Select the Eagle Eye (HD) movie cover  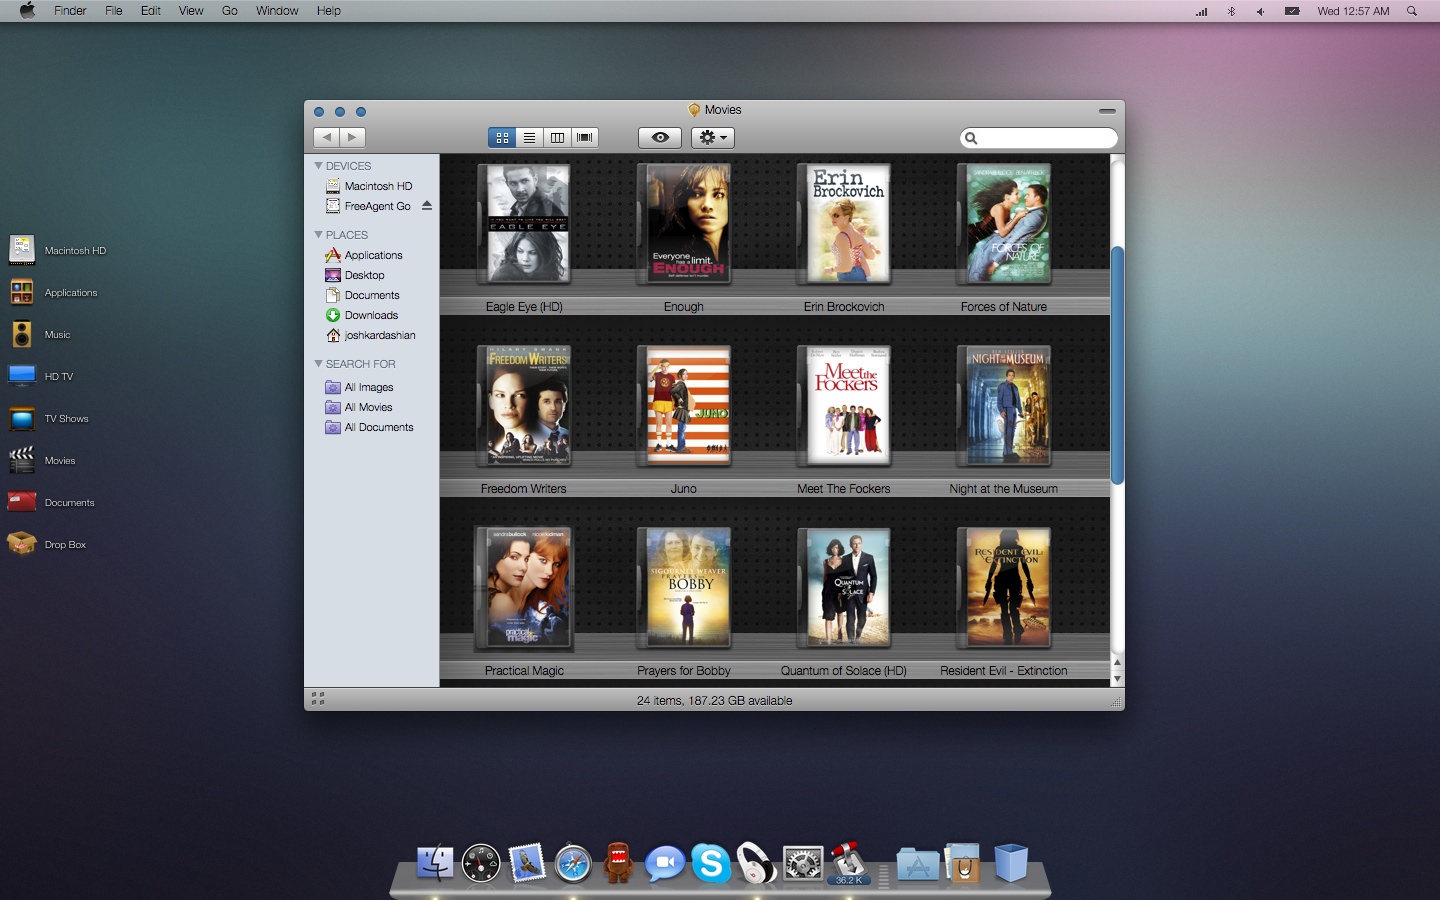click(x=525, y=224)
